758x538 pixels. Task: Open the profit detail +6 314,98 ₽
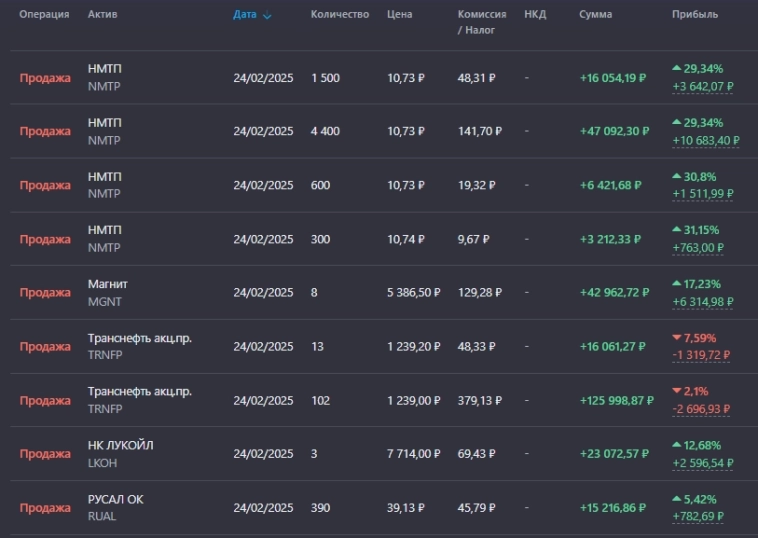click(x=703, y=302)
